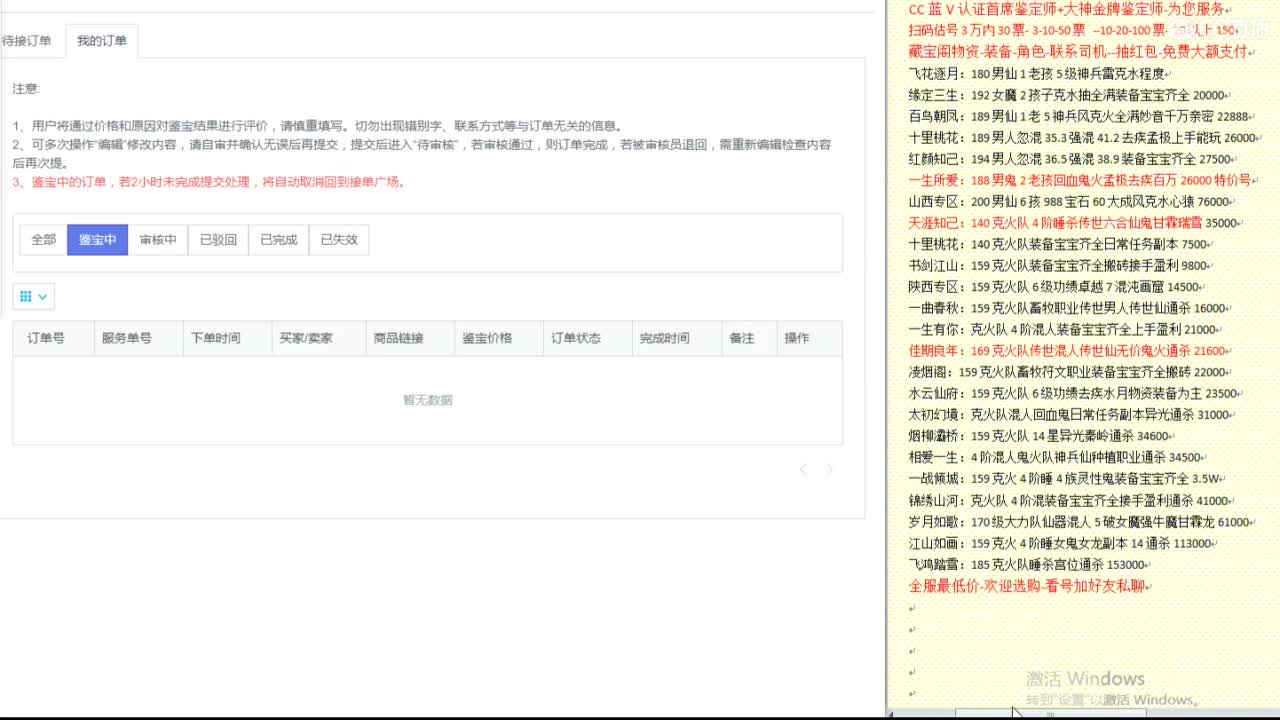Switch to the 我的订单 tab
The width and height of the screenshot is (1280, 720).
tap(98, 41)
